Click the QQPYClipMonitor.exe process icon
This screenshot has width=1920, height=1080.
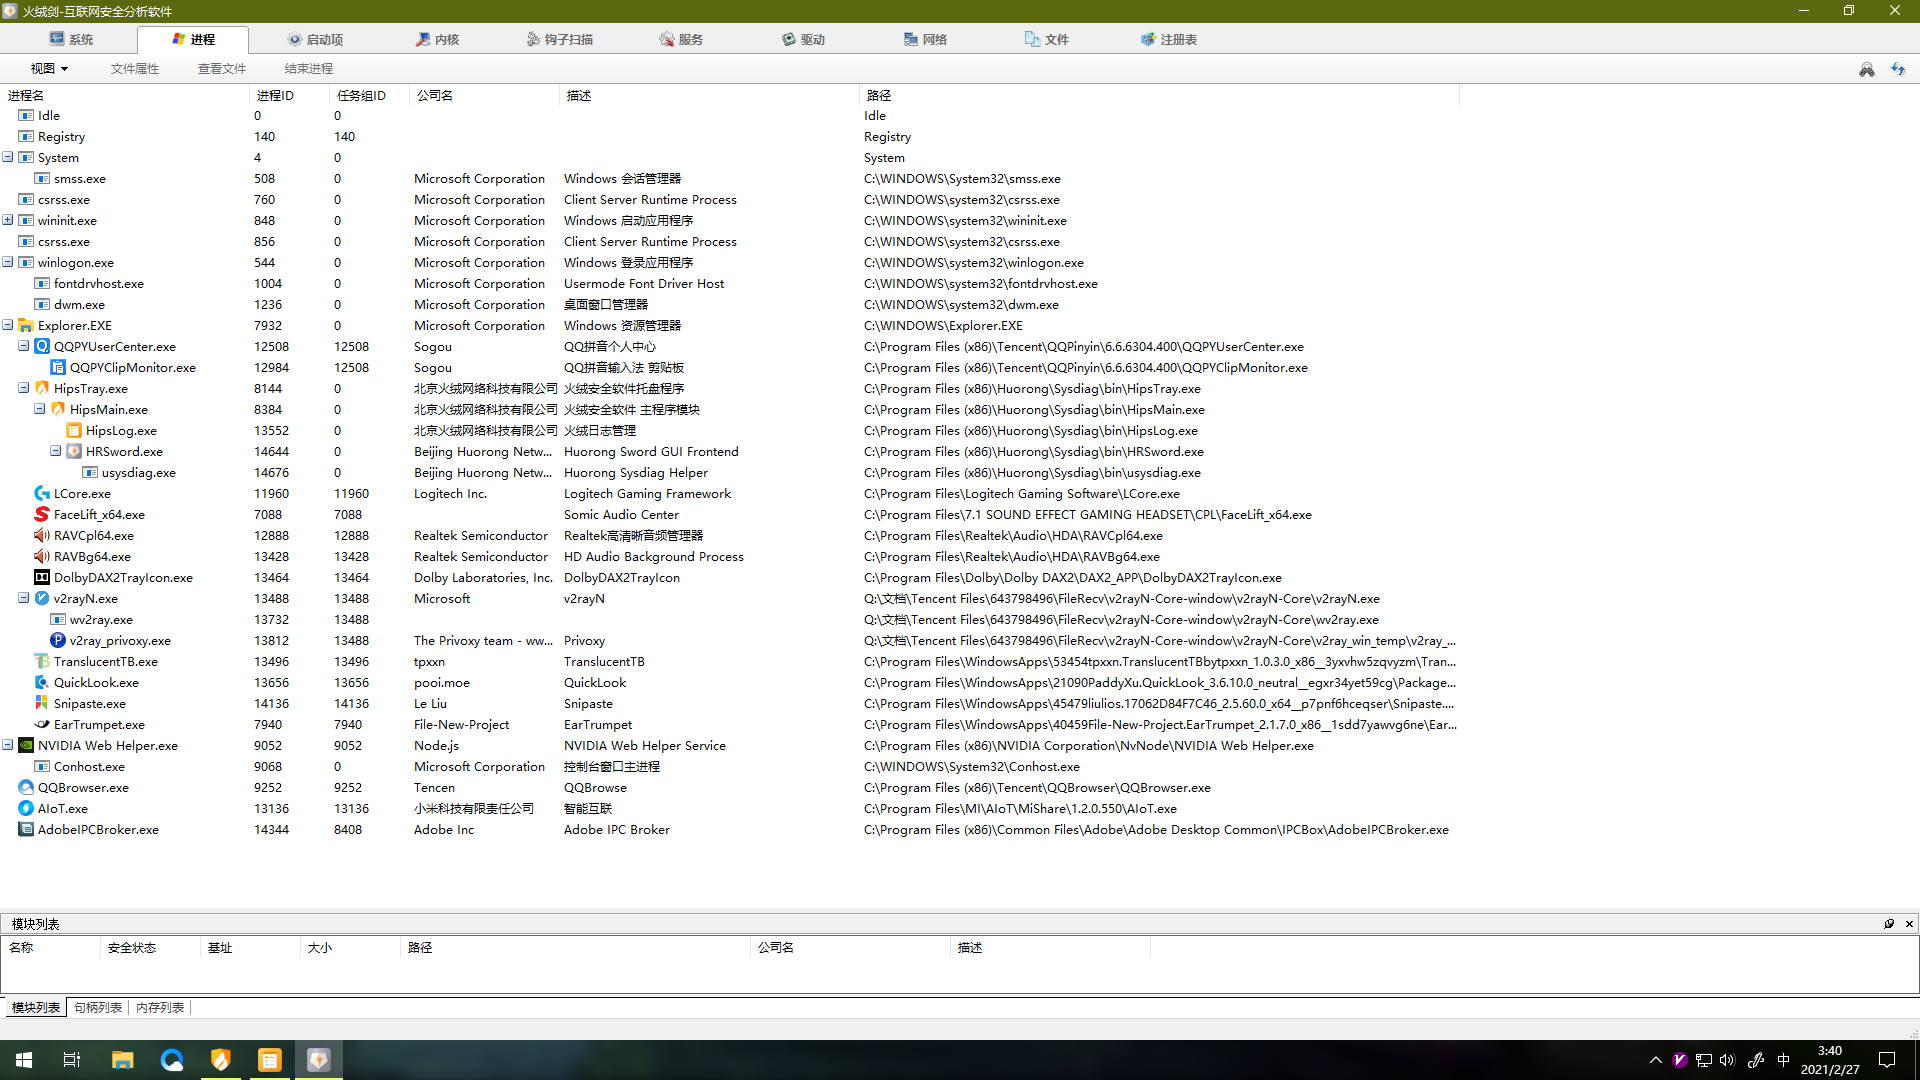coord(58,368)
